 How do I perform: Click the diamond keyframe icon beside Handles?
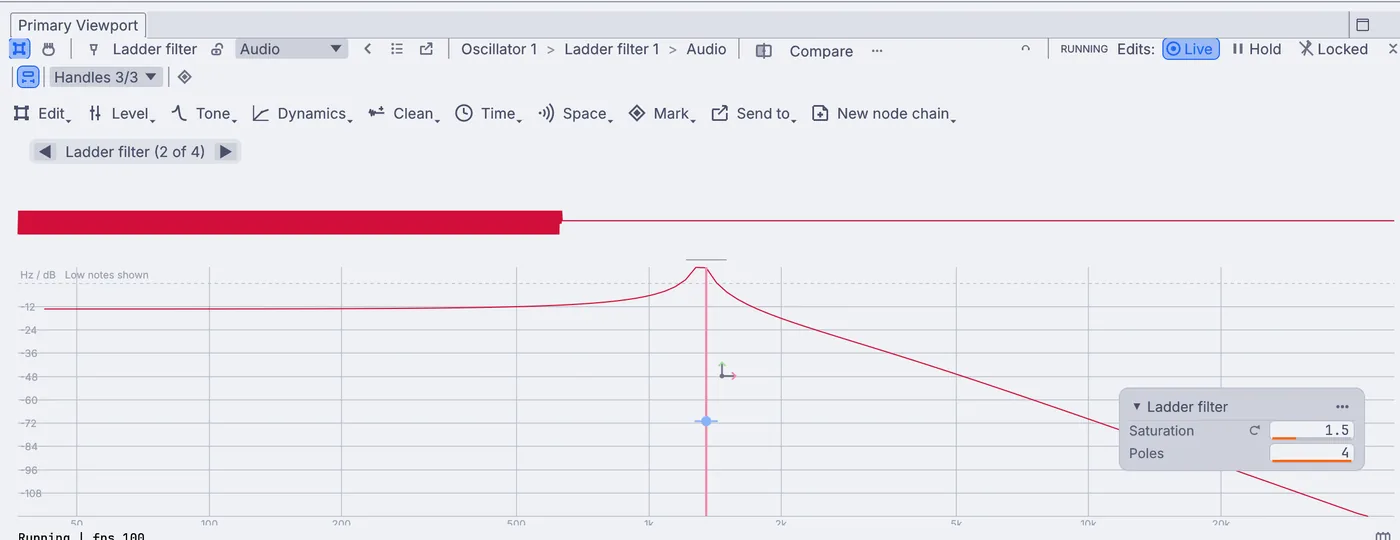[184, 77]
